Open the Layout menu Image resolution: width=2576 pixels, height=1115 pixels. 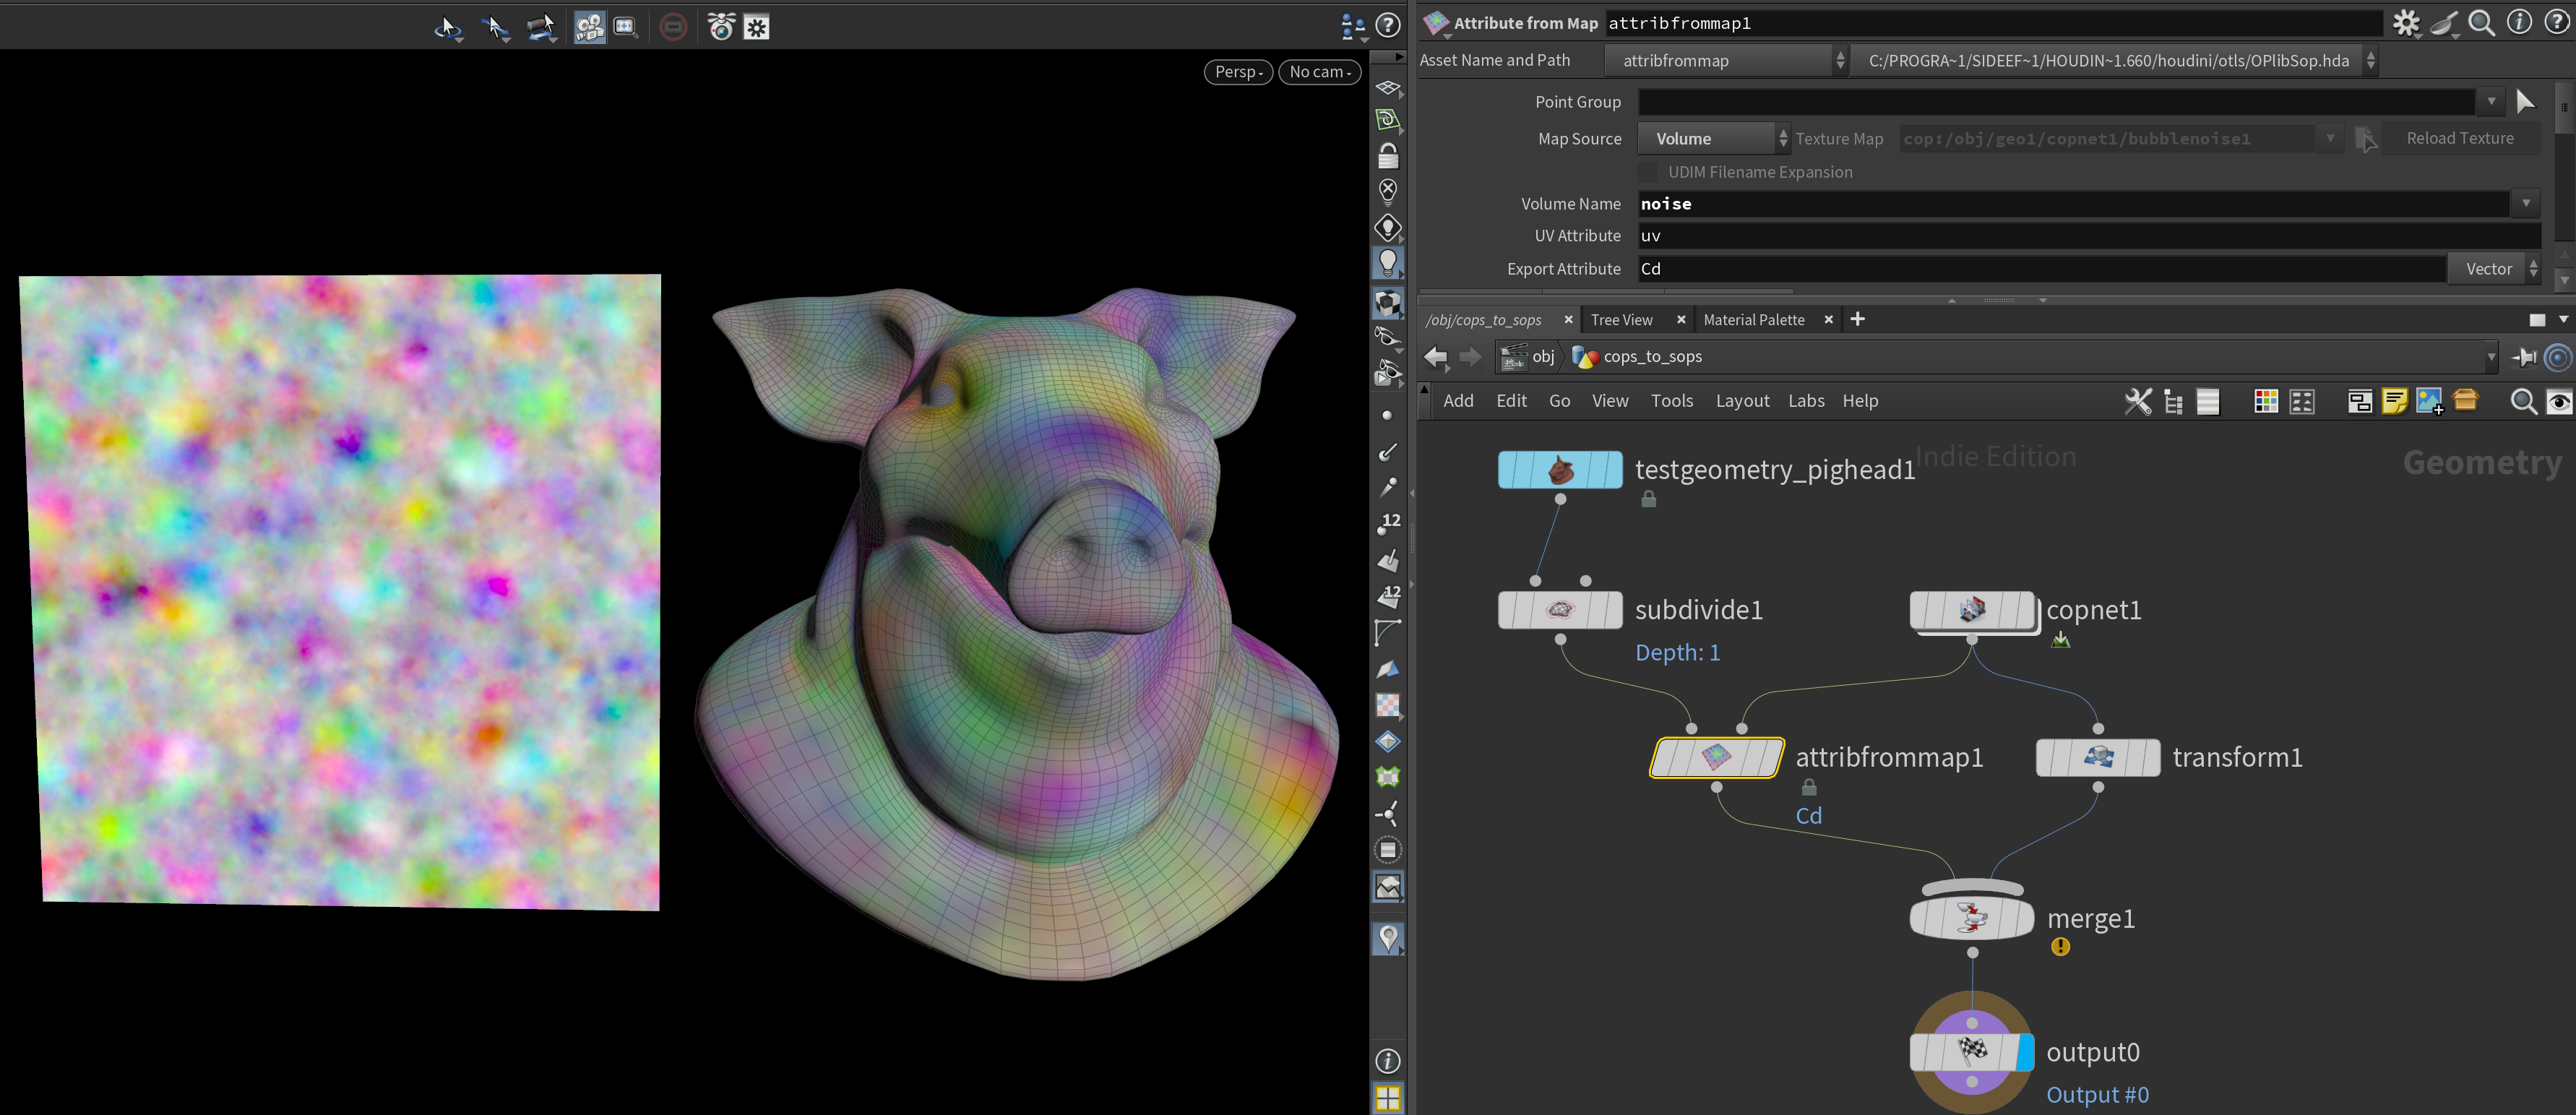click(x=1741, y=401)
